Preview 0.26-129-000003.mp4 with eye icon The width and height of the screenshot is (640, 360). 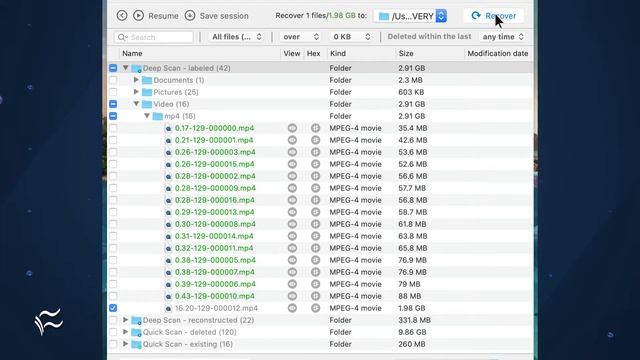click(x=292, y=152)
